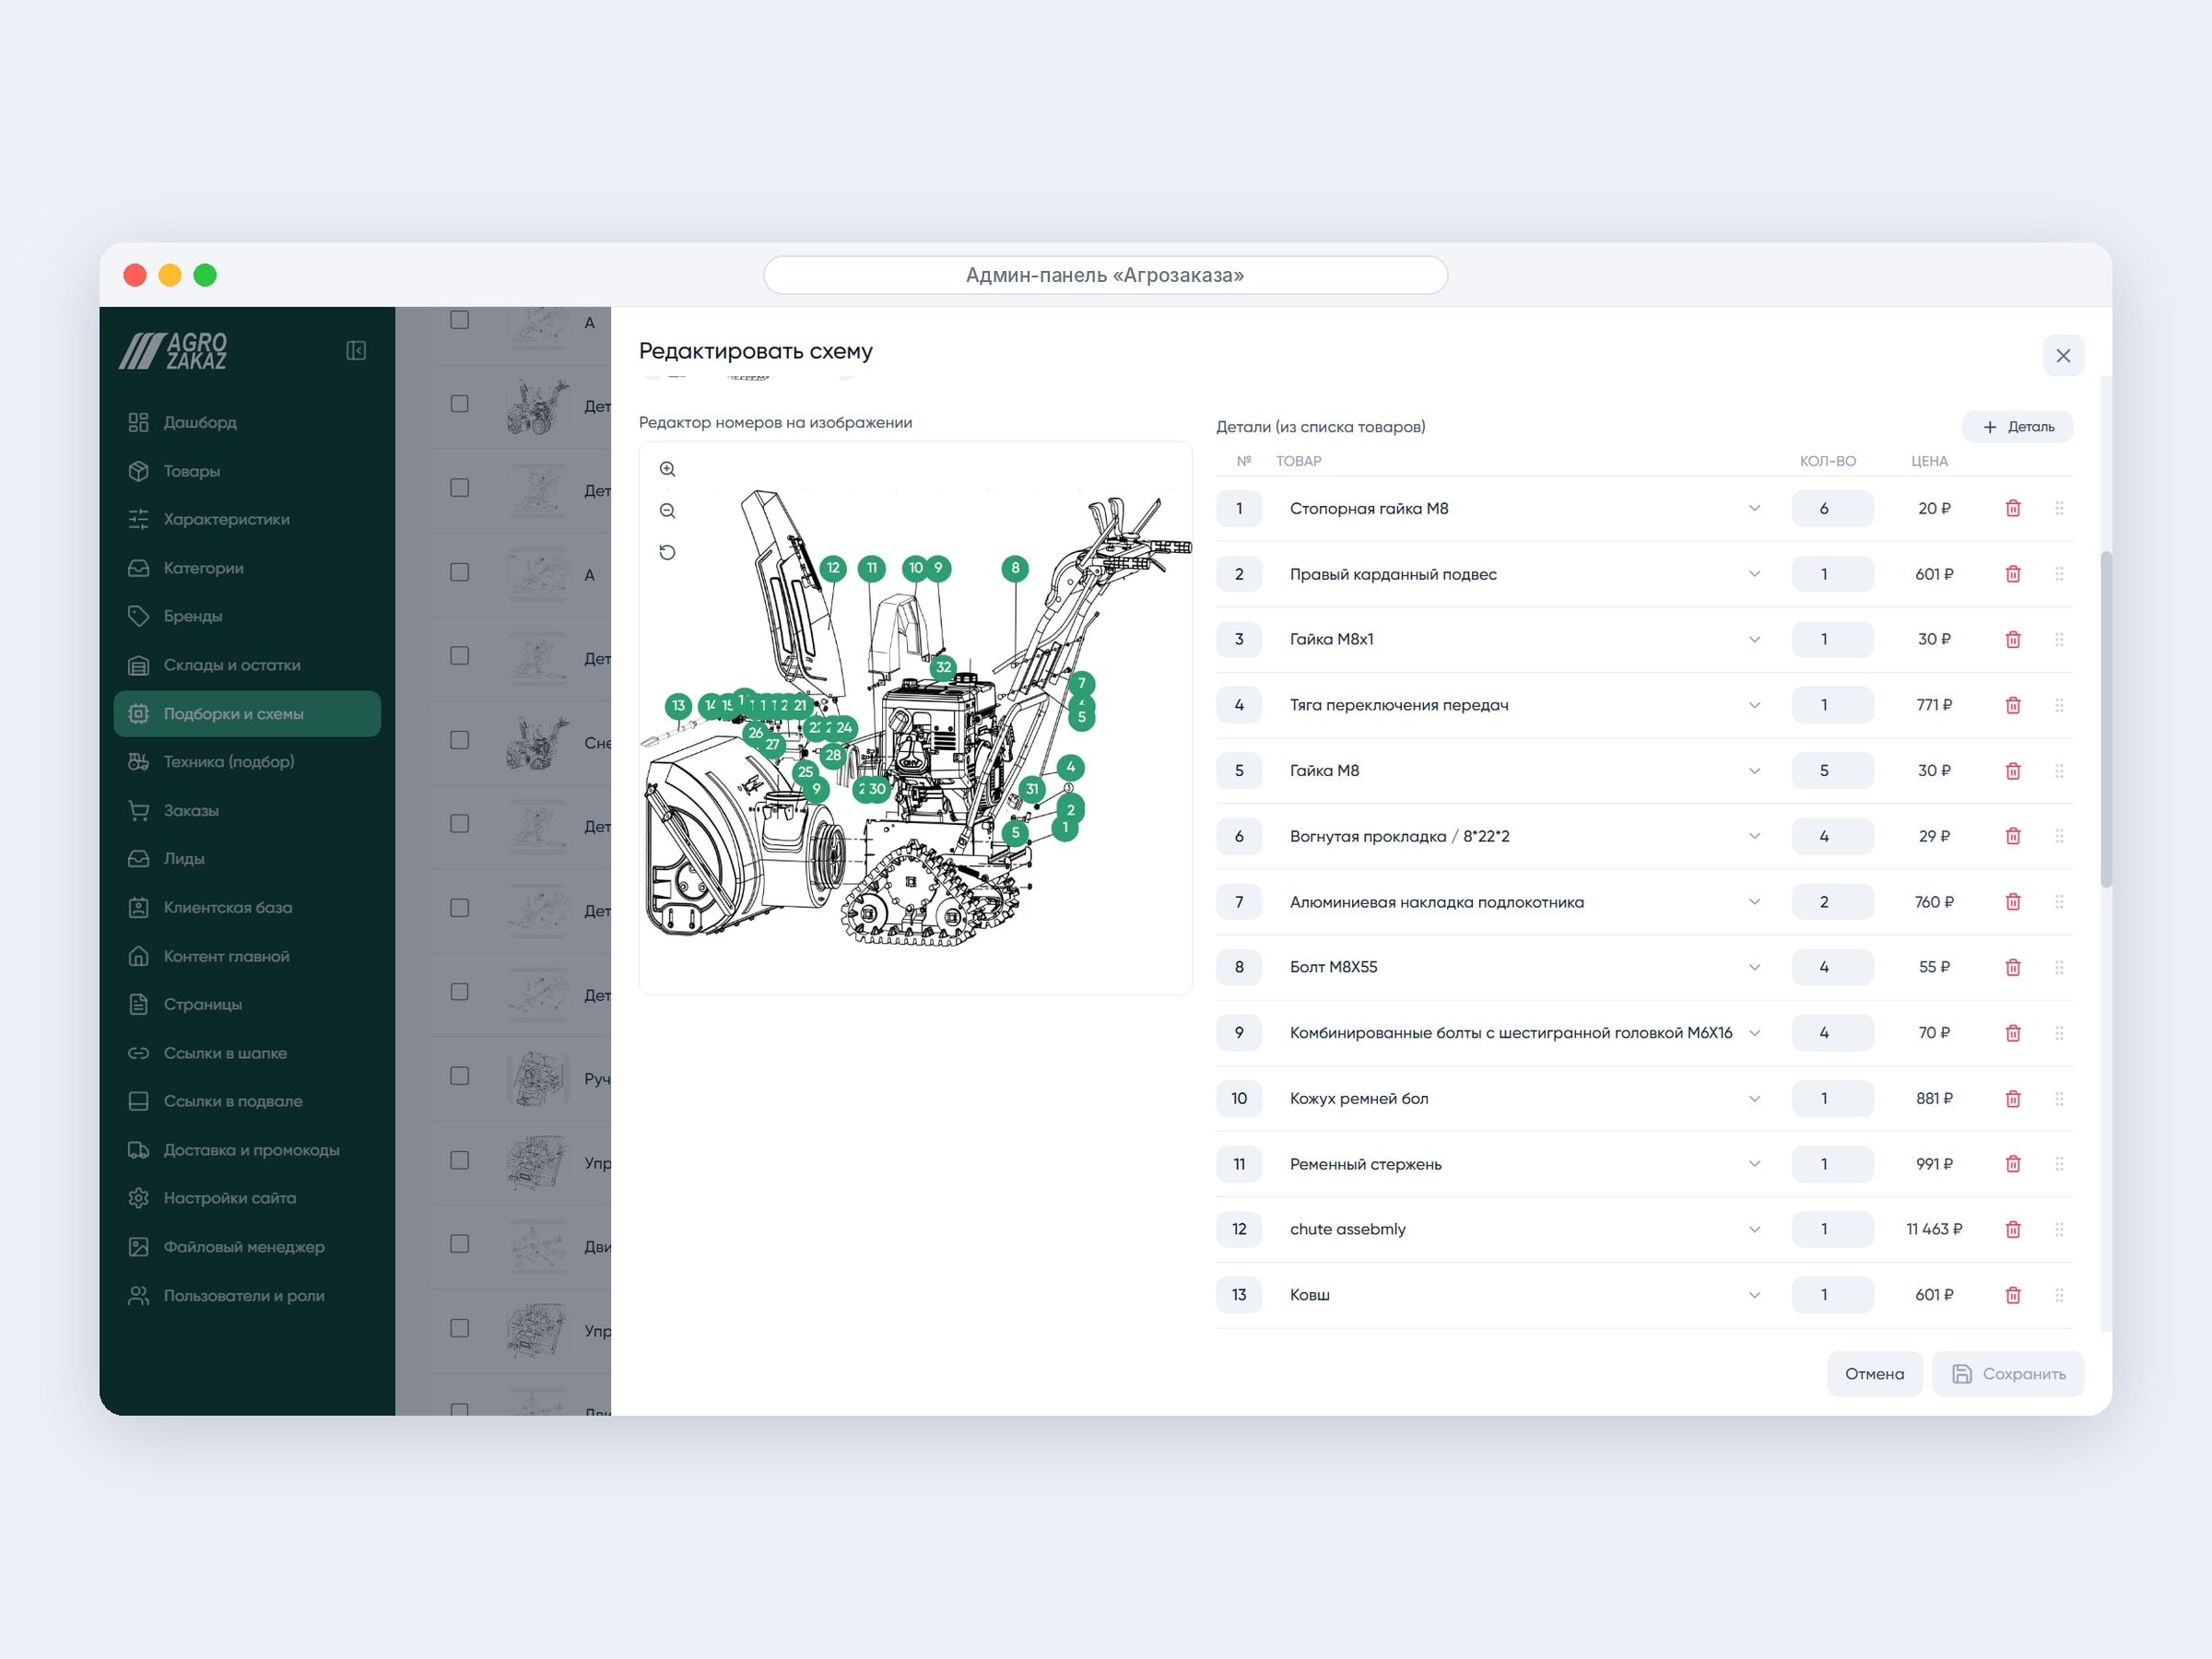2212x1659 pixels.
Task: Click the dialog's vertical scrollbar thumb
Action: (x=2106, y=718)
